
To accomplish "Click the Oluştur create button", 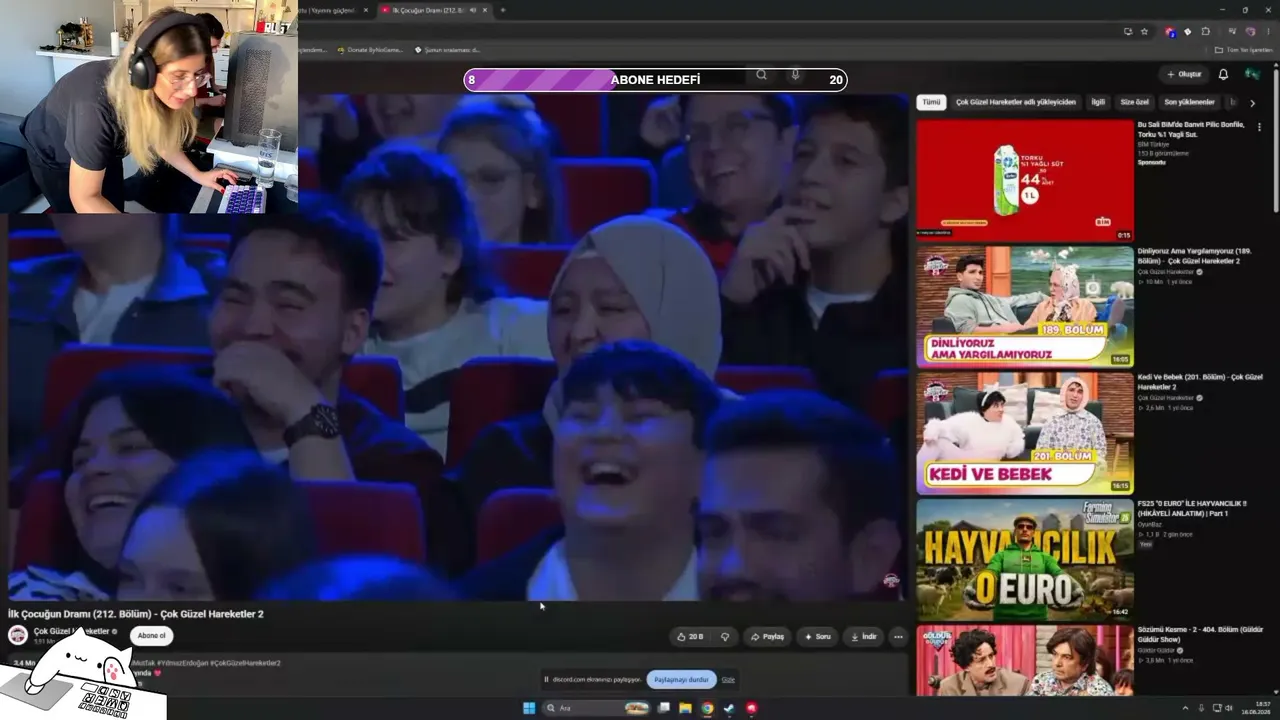I will point(1184,74).
